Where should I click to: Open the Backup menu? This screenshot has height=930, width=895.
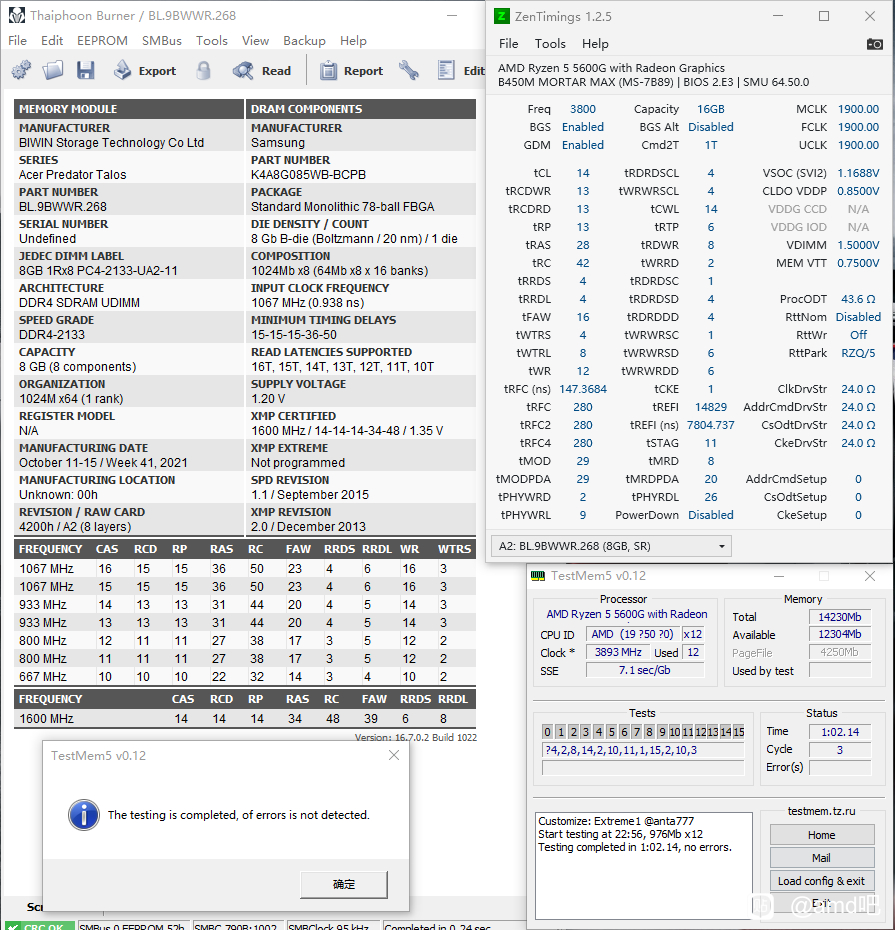(x=304, y=40)
